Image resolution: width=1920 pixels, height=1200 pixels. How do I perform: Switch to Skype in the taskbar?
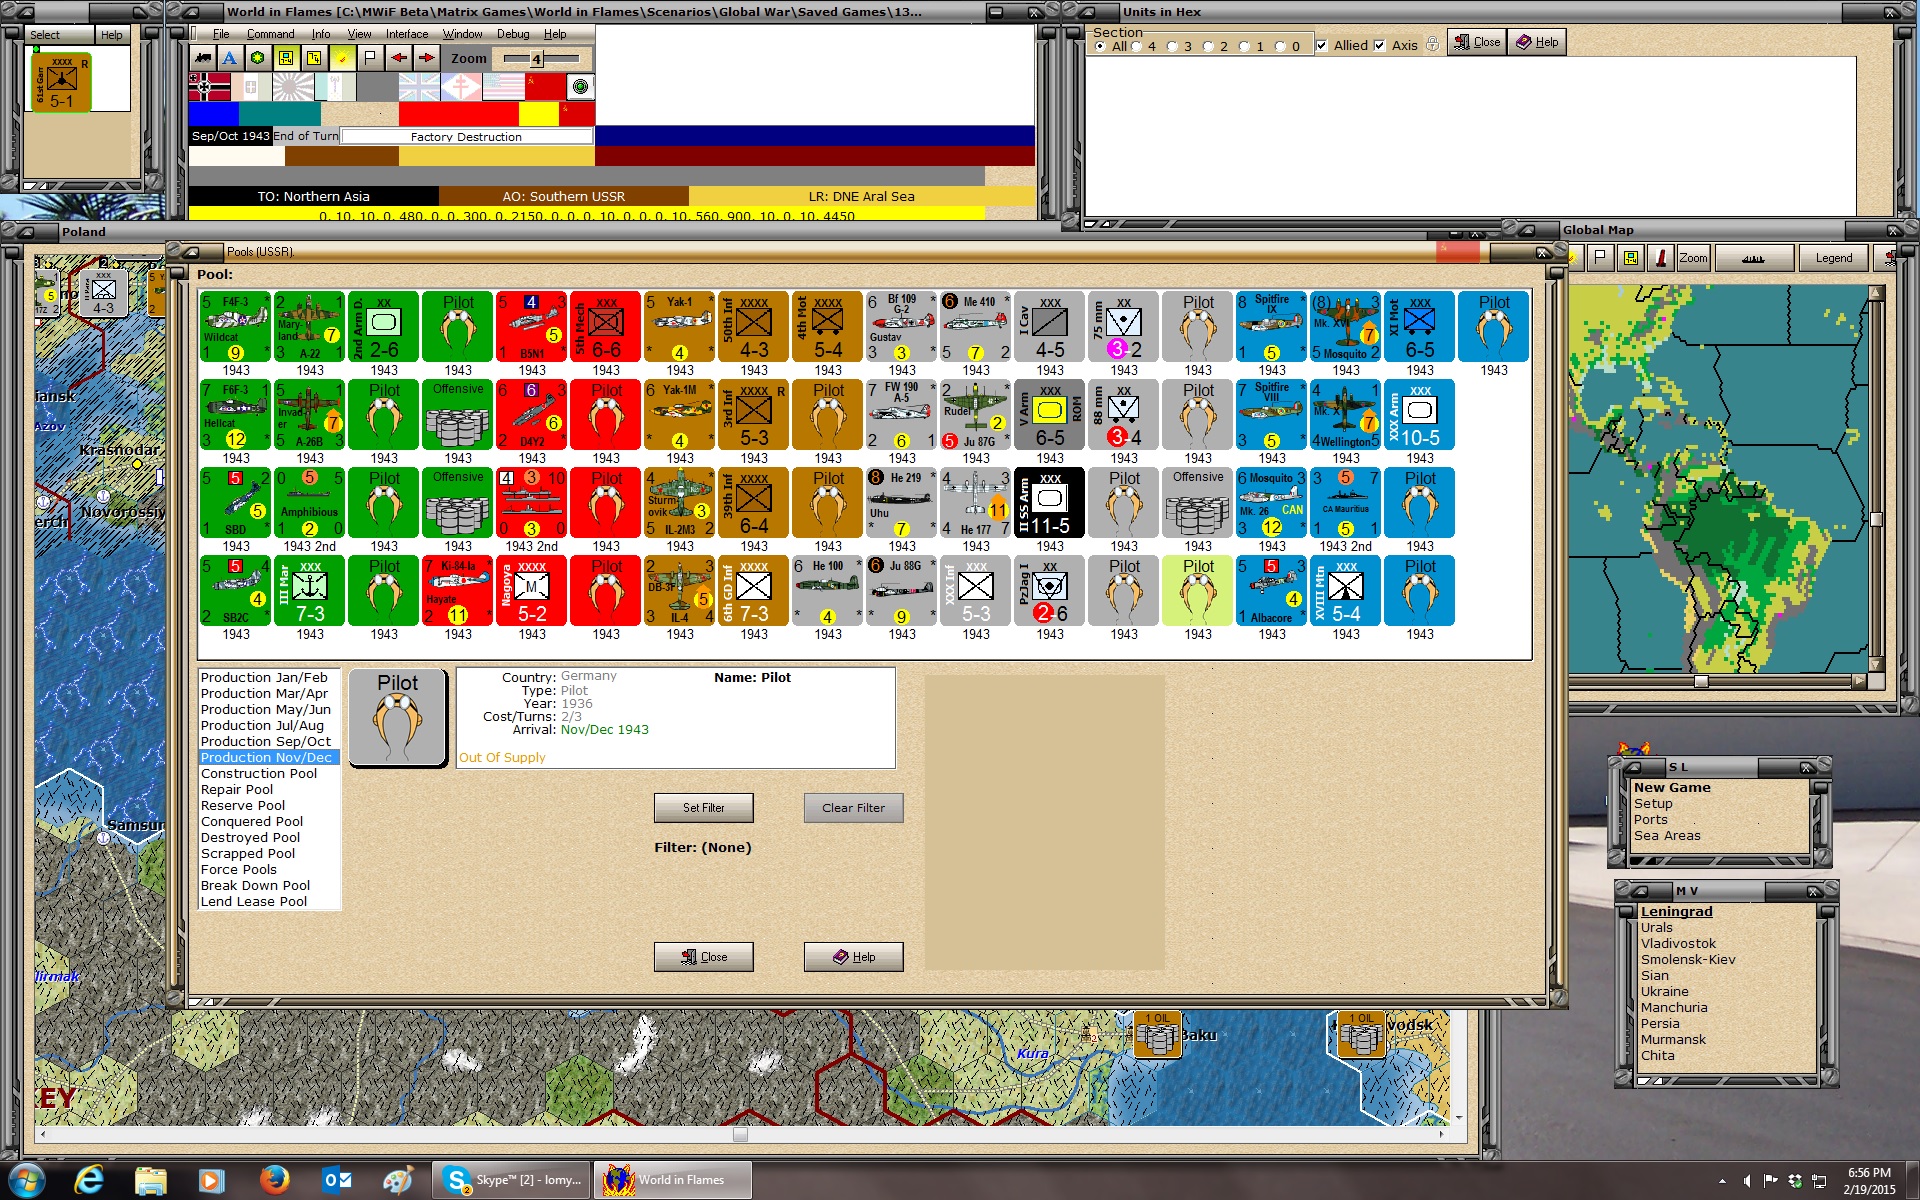pyautogui.click(x=512, y=1180)
